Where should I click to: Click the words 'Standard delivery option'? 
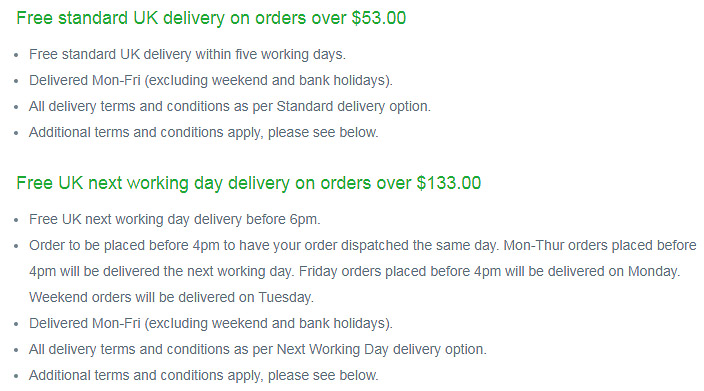(x=353, y=106)
